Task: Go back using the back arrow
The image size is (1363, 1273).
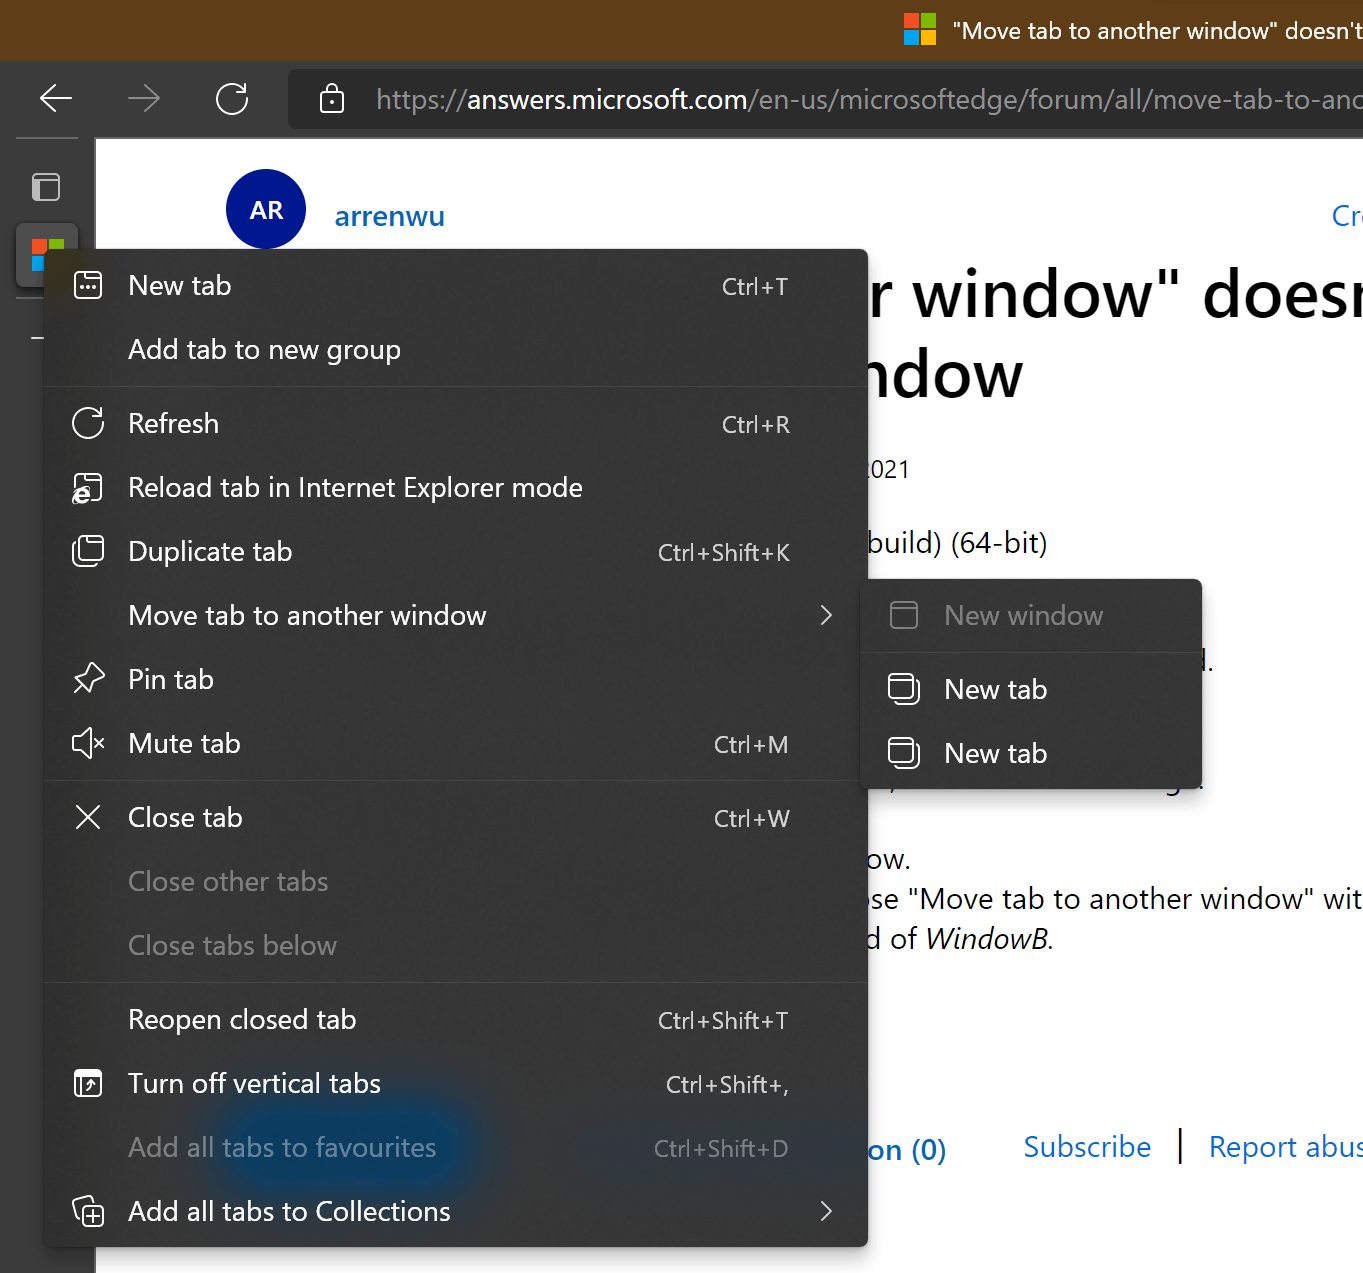Action: pos(56,98)
